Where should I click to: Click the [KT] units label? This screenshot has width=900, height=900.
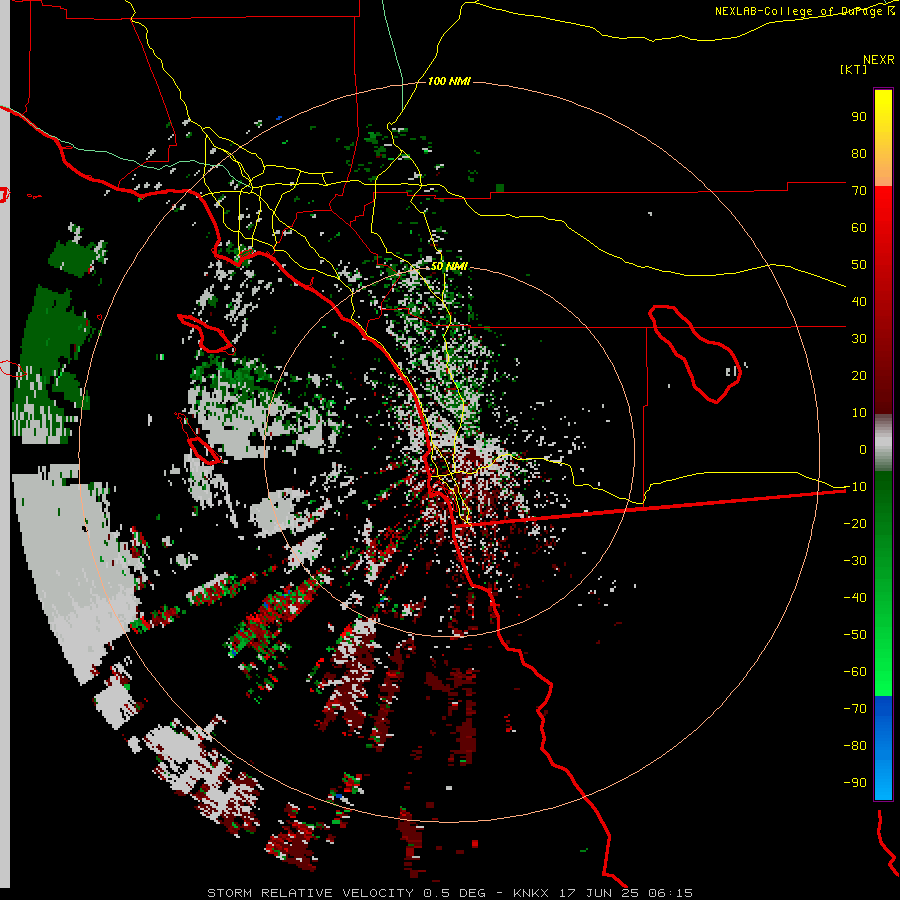point(853,69)
